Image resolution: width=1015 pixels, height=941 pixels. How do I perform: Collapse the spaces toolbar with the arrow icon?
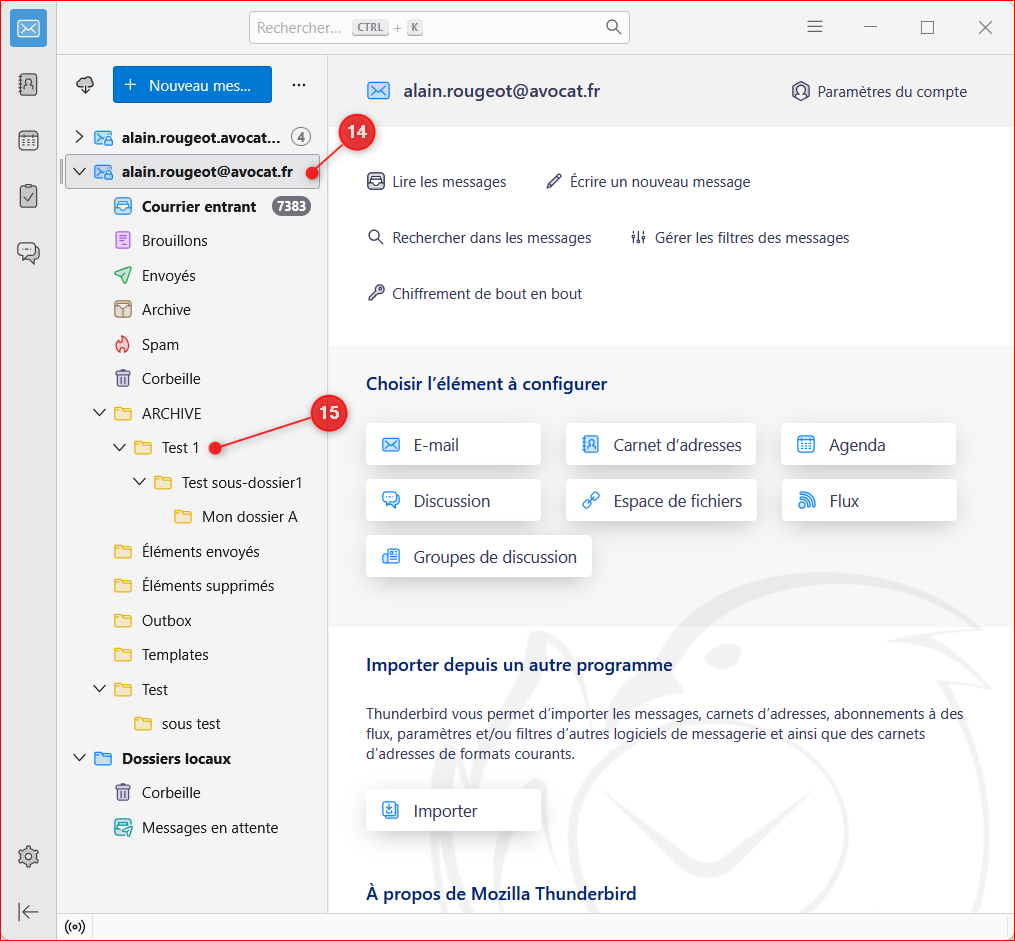(x=28, y=912)
